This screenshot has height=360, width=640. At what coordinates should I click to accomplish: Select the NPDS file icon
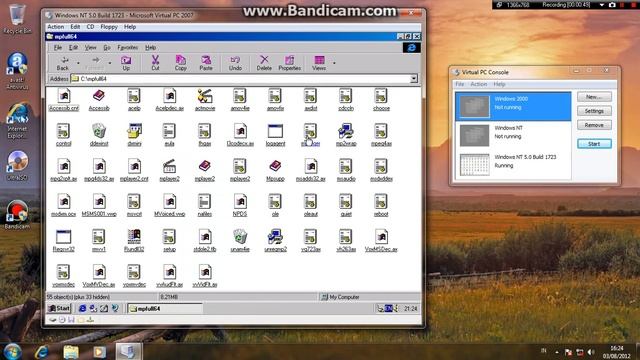coord(240,205)
